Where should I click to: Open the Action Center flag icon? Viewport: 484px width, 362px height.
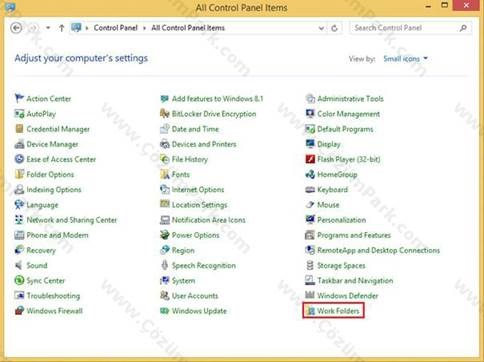tap(19, 98)
